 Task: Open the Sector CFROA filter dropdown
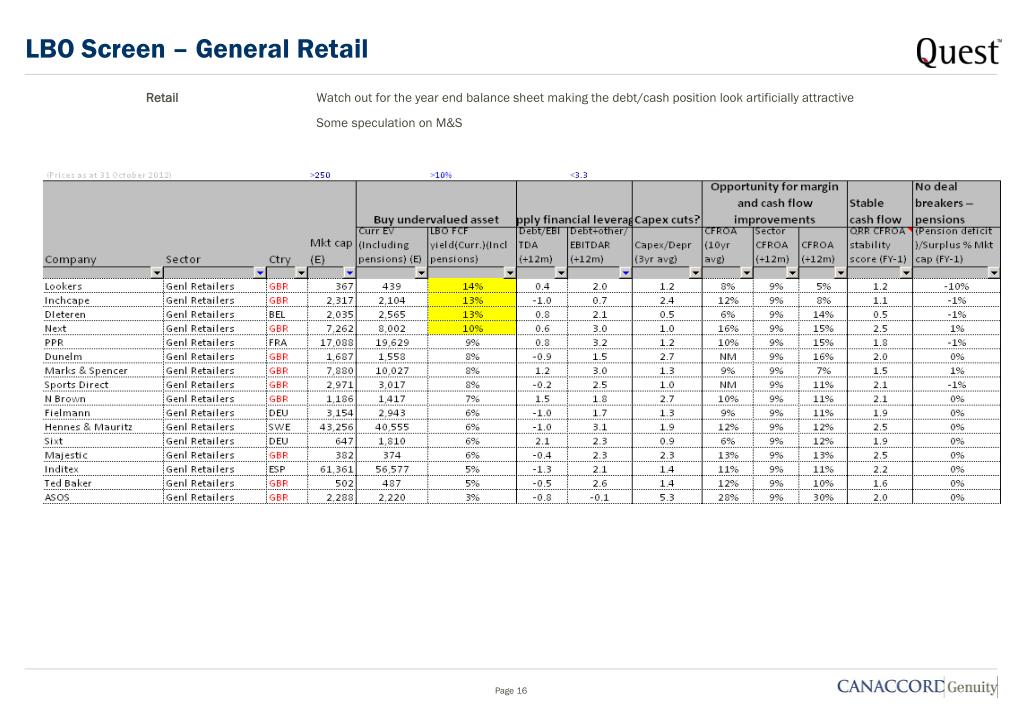pos(792,272)
